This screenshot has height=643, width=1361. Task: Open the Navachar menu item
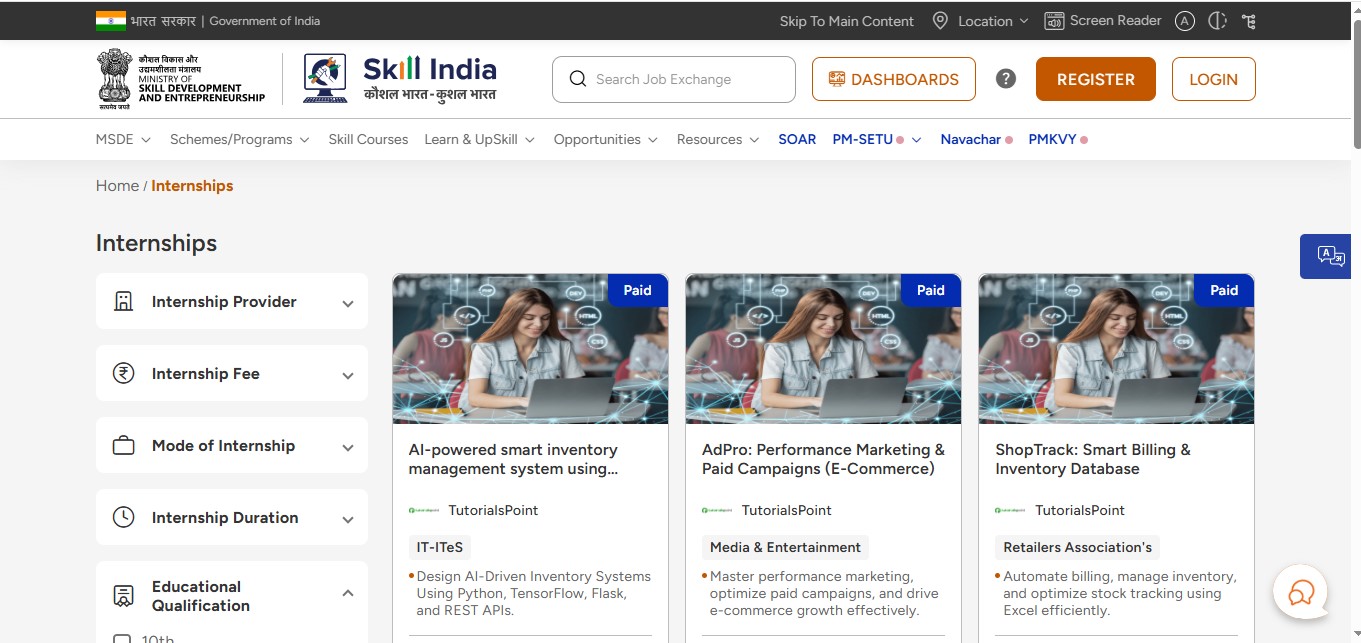976,140
